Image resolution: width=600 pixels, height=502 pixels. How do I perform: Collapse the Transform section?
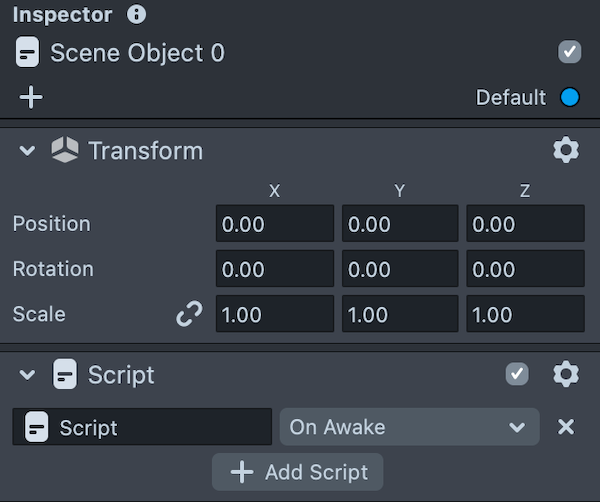(27, 151)
